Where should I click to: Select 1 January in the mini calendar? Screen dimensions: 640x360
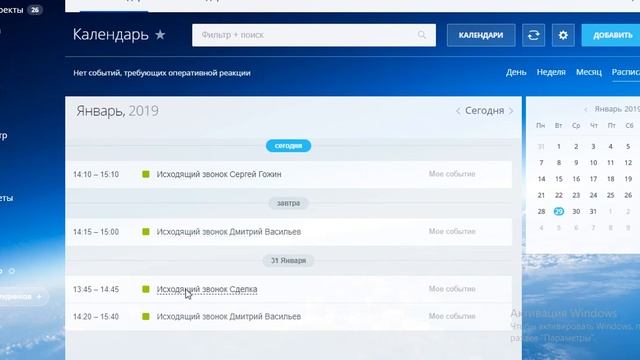559,146
